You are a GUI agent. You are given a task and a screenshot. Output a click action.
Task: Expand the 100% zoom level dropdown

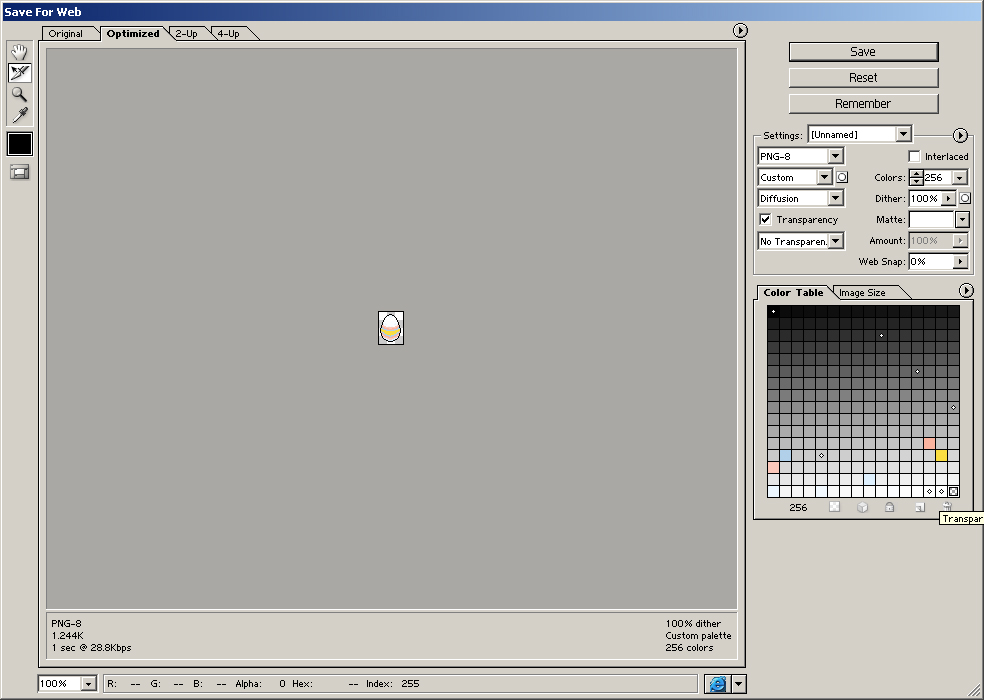click(x=87, y=684)
